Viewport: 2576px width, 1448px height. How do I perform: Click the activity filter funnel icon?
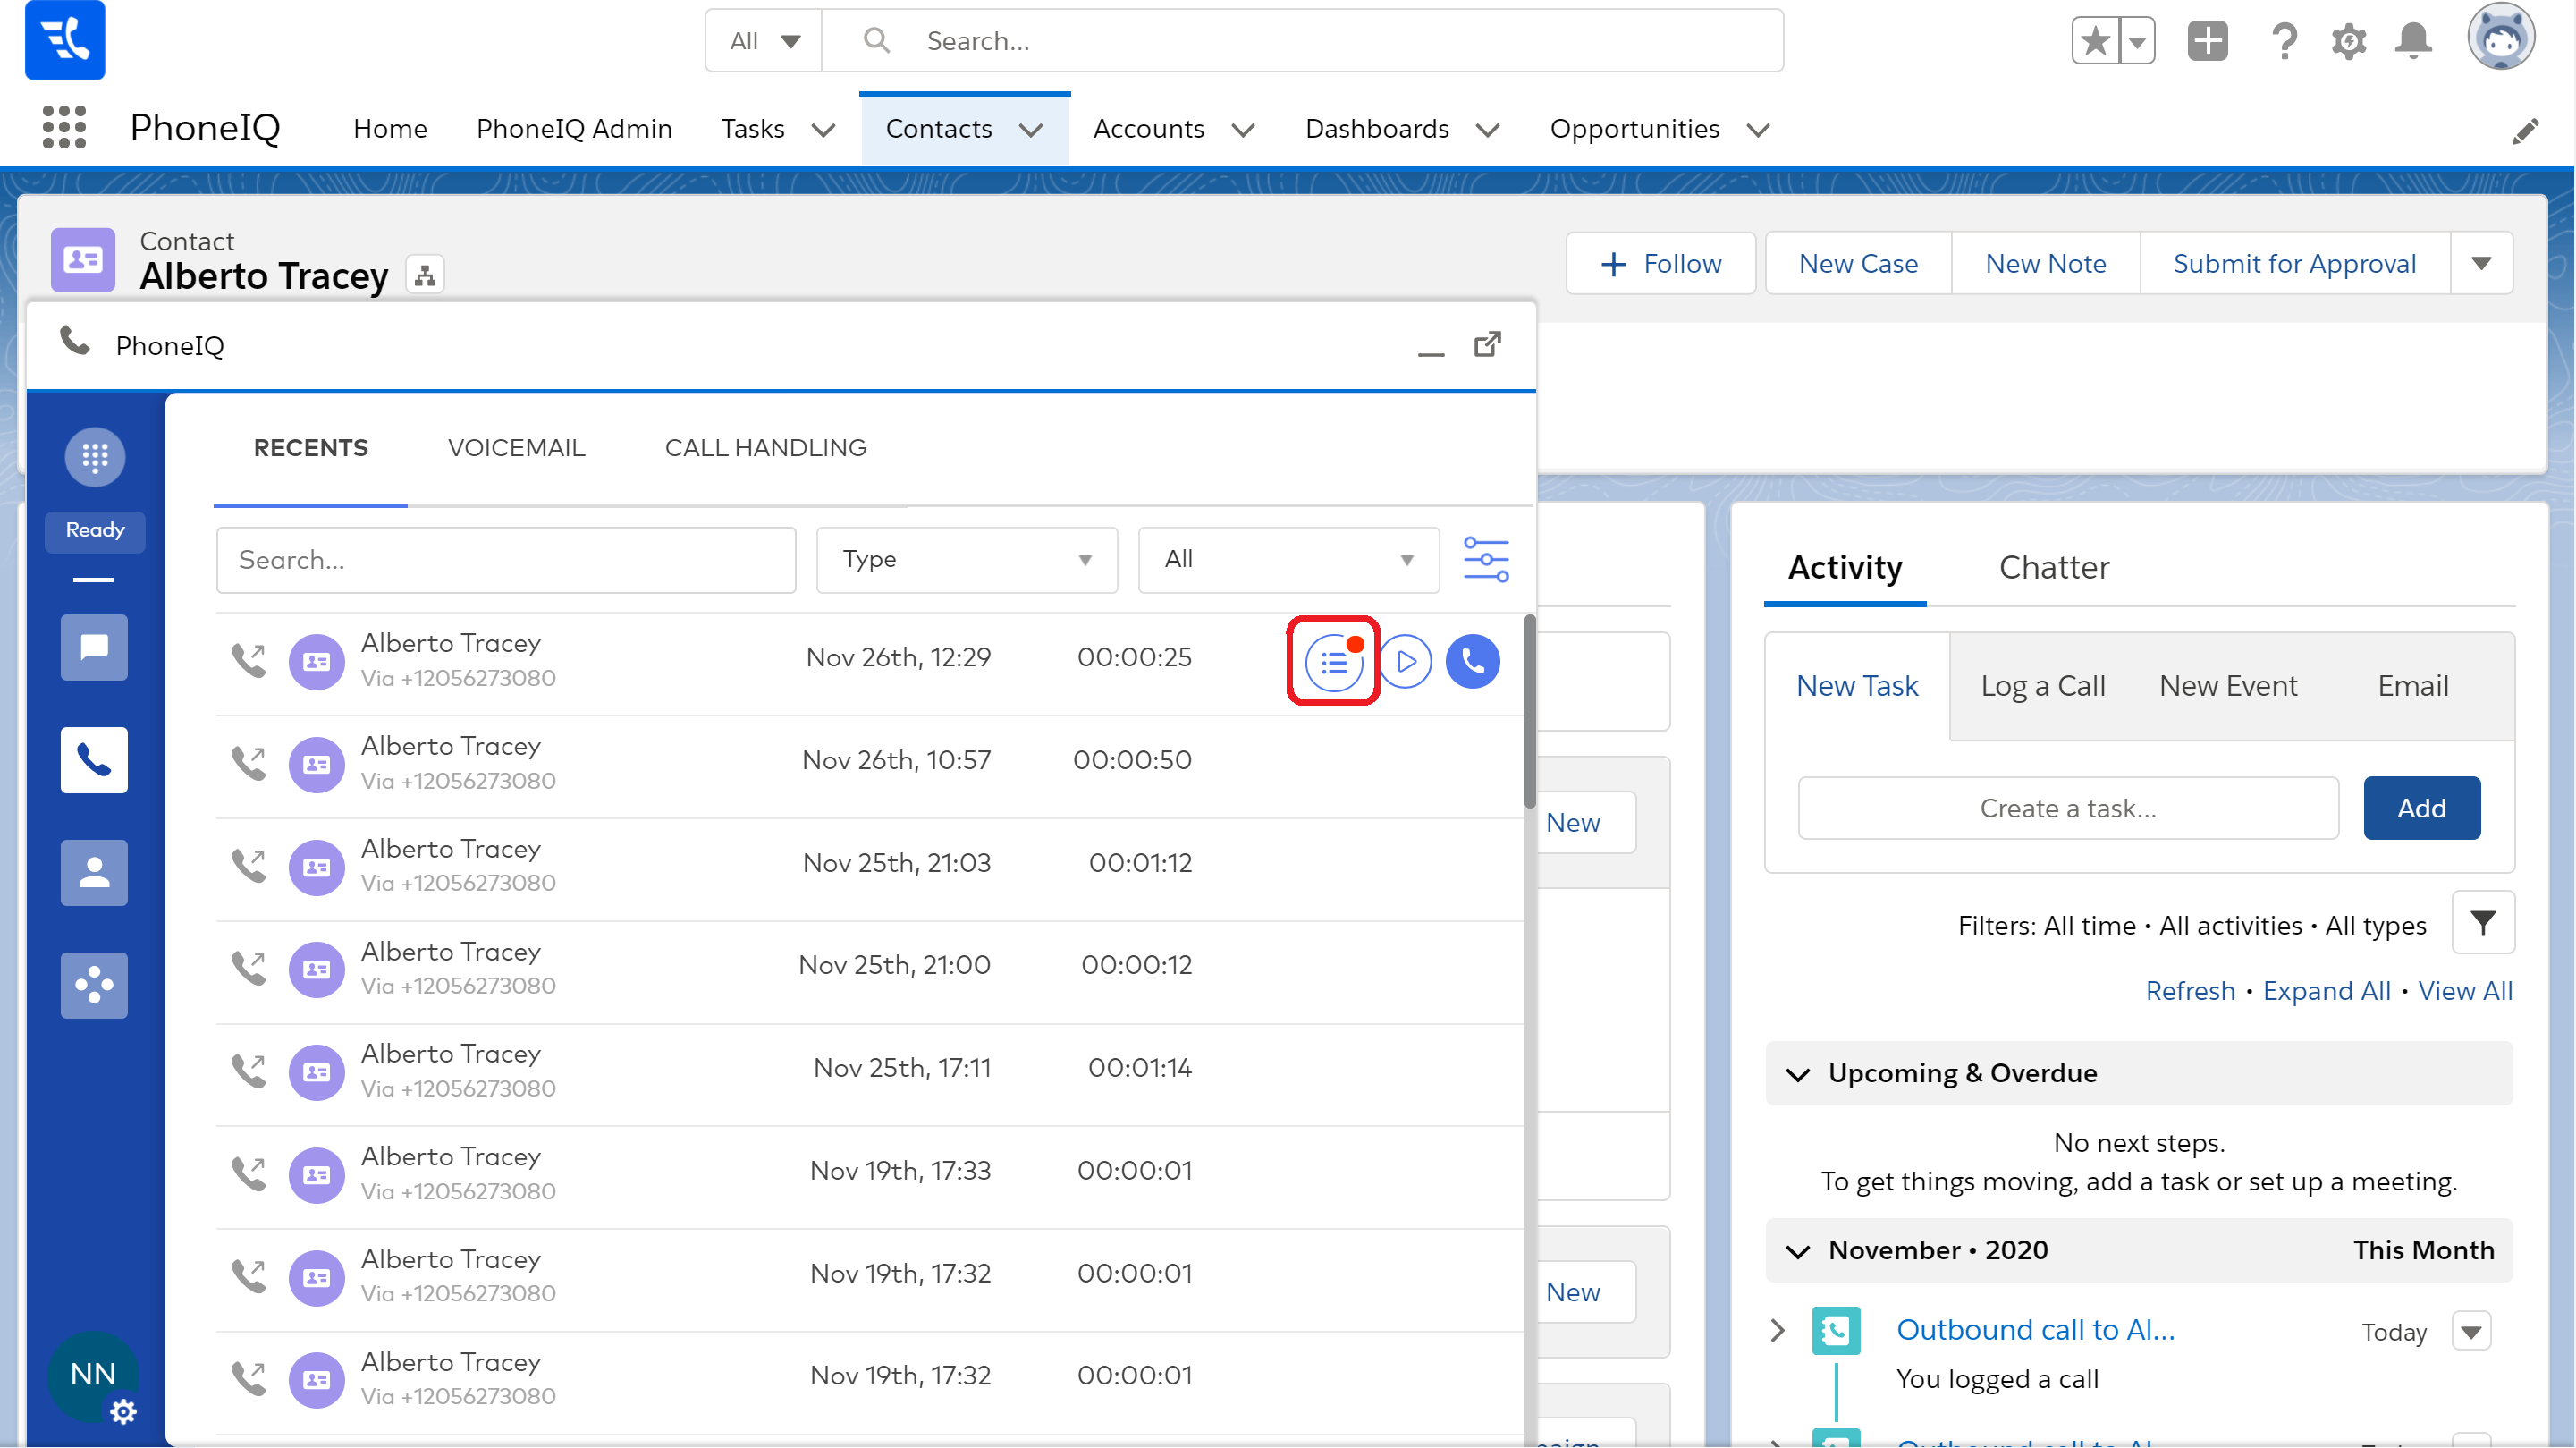point(2482,922)
